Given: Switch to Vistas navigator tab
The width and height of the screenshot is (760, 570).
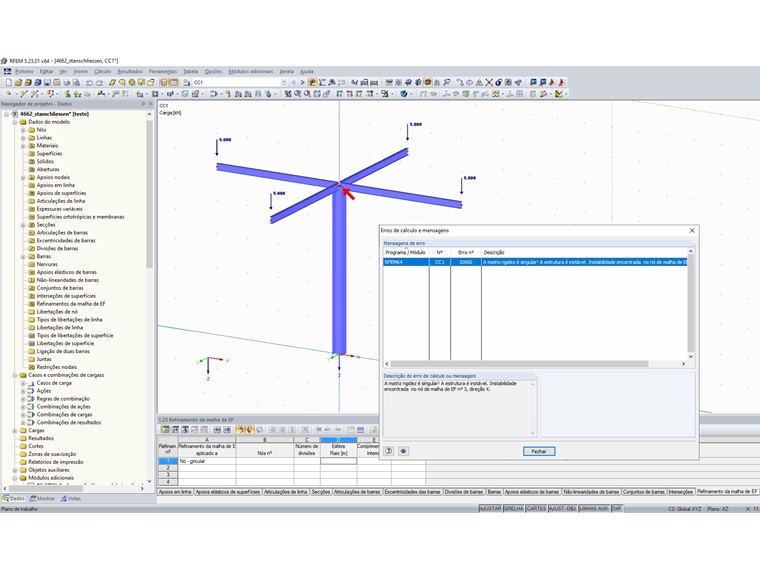Looking at the screenshot, I should [x=71, y=498].
